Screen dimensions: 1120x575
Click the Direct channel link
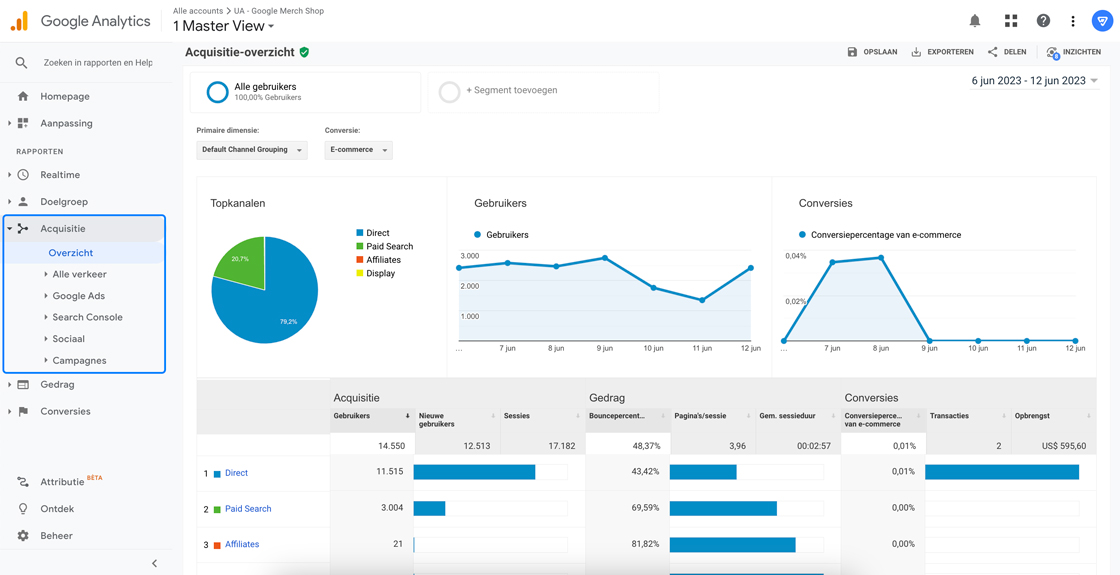tap(236, 473)
